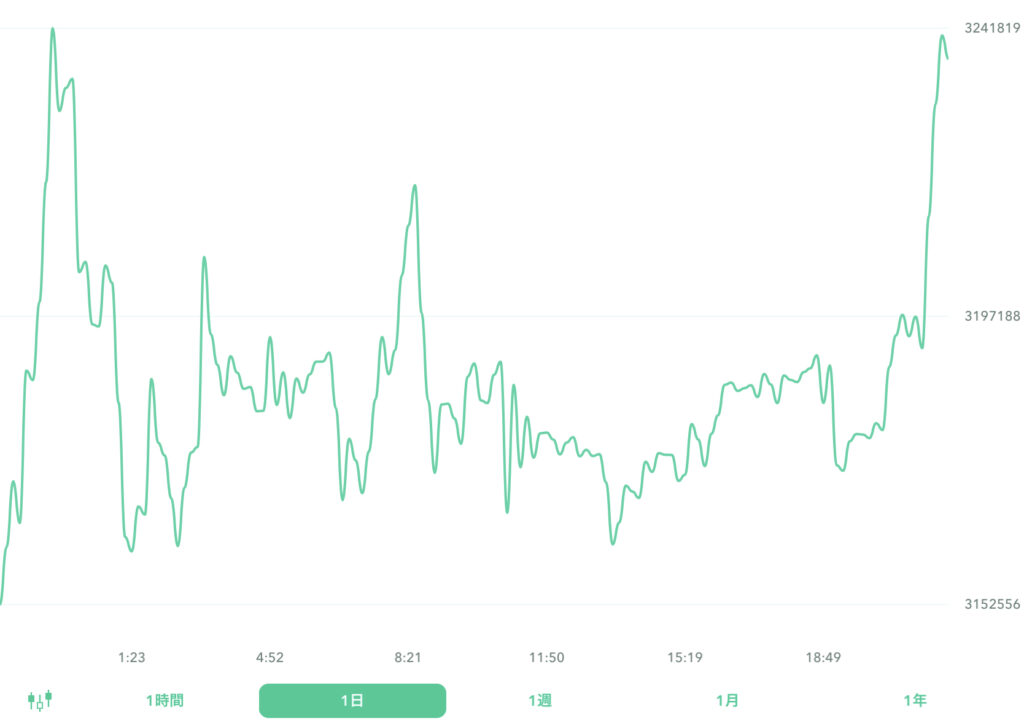Switch to the 1時間 time range
Screen dimensions: 1024x726
point(166,700)
